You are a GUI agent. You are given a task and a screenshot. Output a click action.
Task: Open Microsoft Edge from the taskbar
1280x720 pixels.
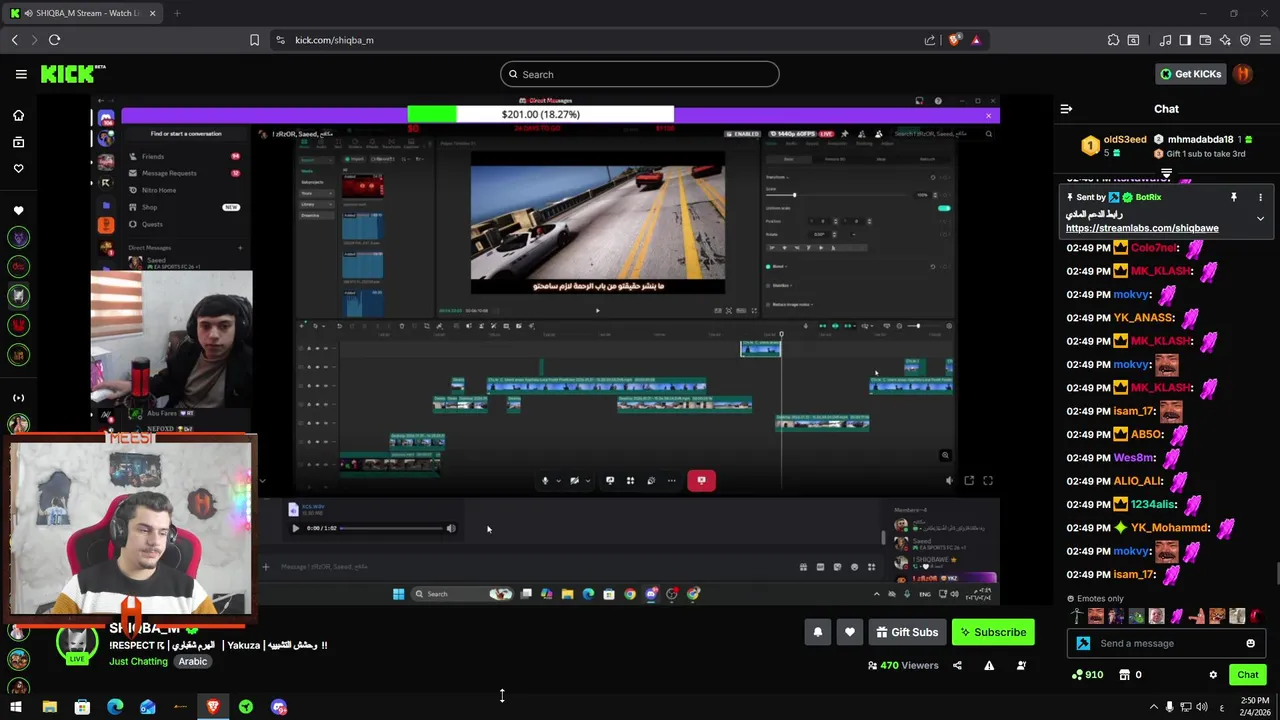click(x=115, y=707)
